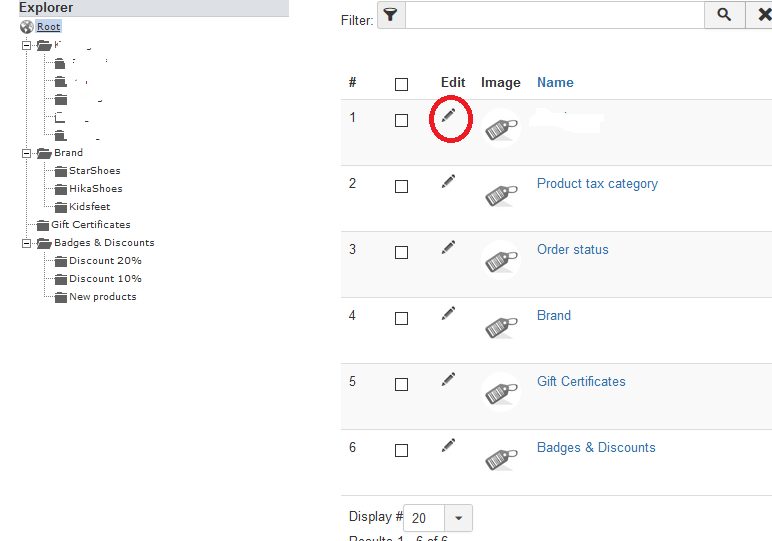Open the Display # dropdown
Screen dimensions: 772x541
click(x=459, y=518)
